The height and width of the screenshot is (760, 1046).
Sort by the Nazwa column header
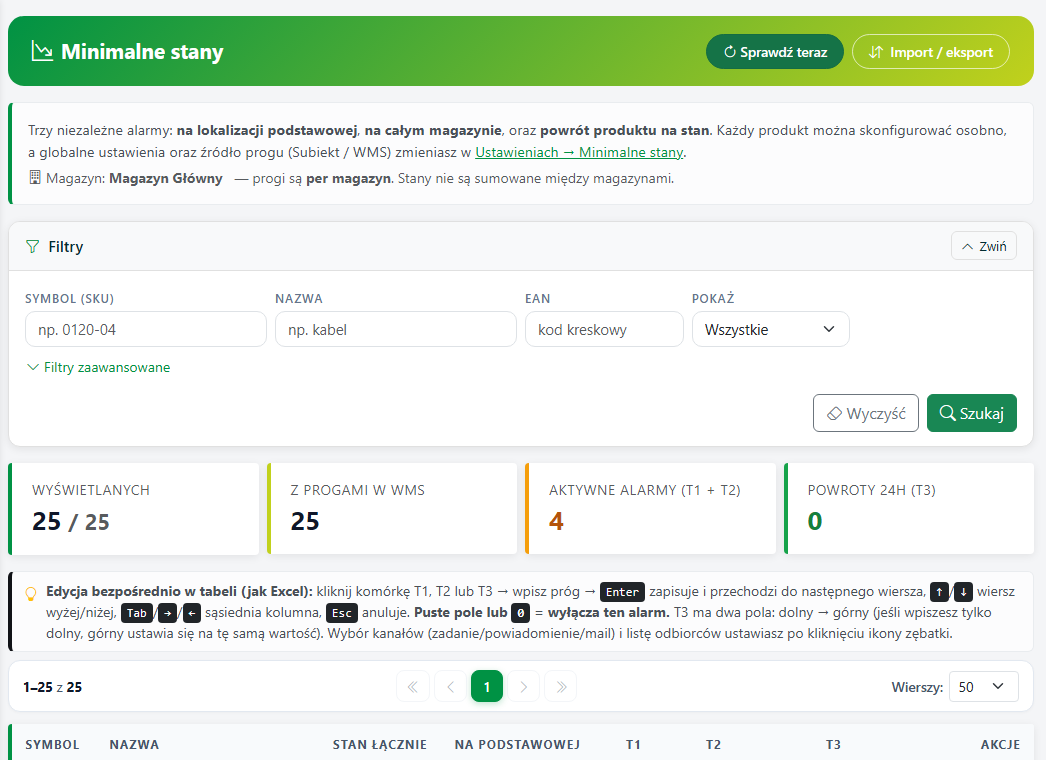click(x=134, y=745)
